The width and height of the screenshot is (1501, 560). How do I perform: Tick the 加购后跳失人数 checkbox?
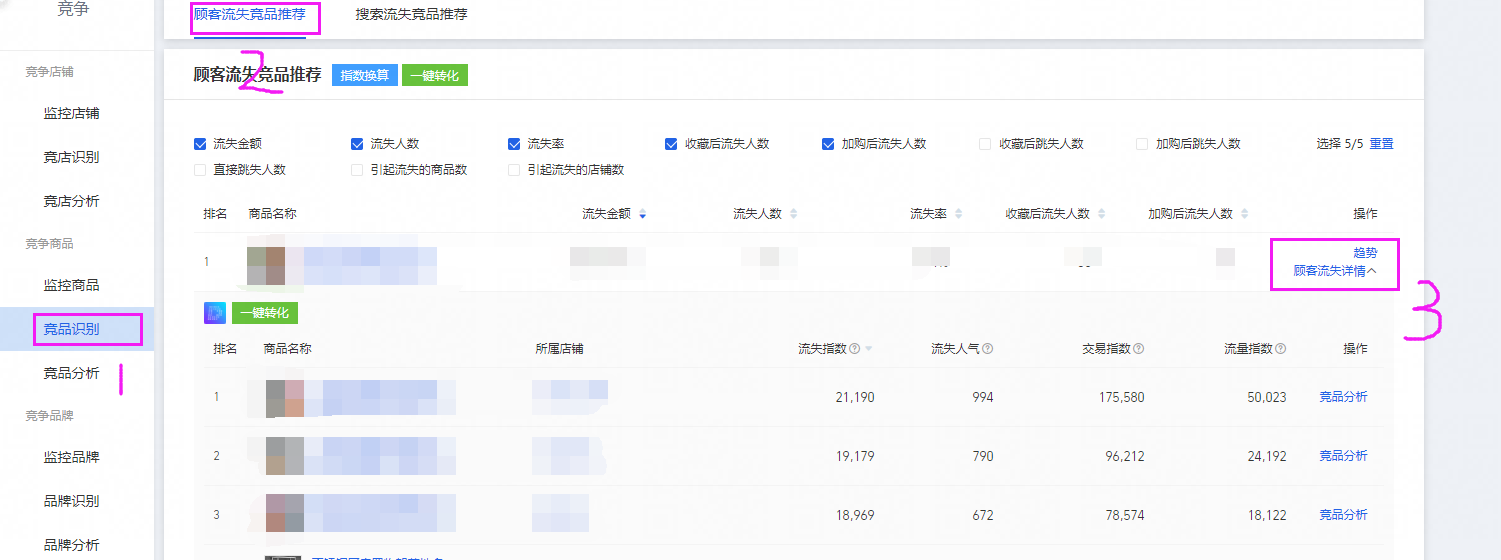(x=1142, y=144)
